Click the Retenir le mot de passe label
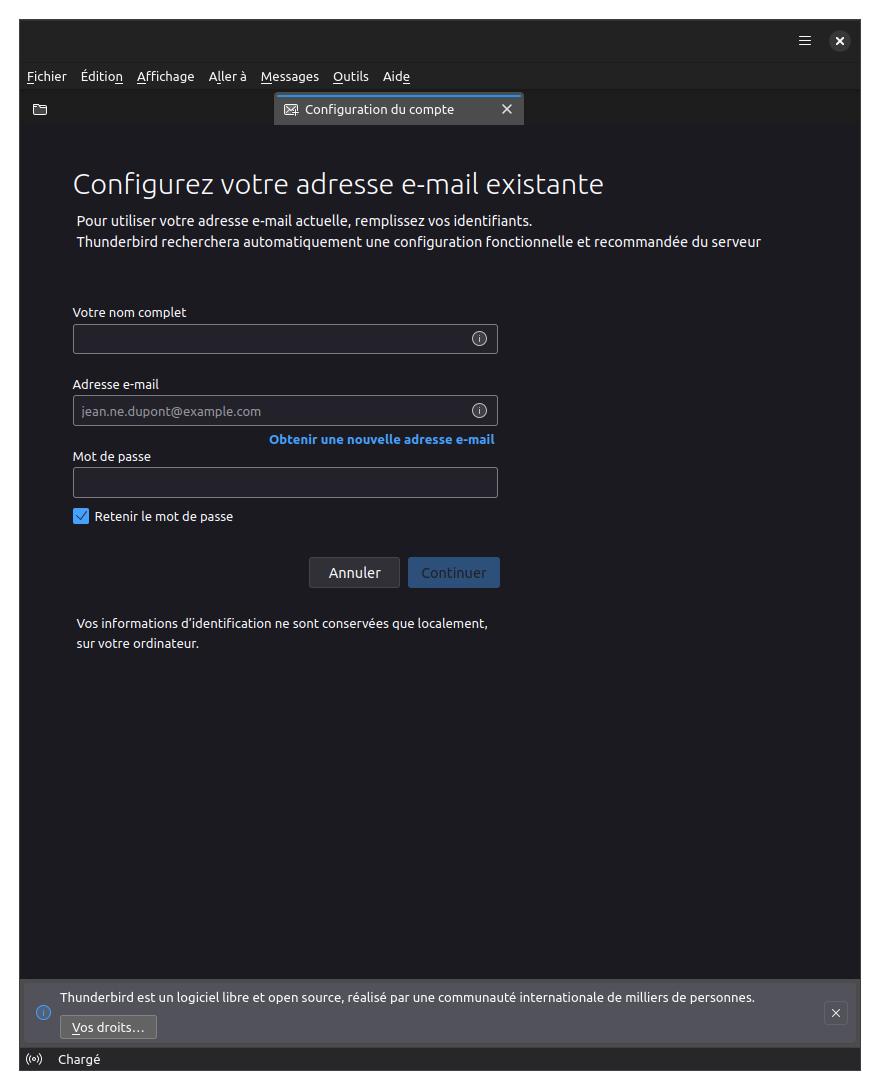Image resolution: width=880 pixels, height=1090 pixels. point(163,516)
